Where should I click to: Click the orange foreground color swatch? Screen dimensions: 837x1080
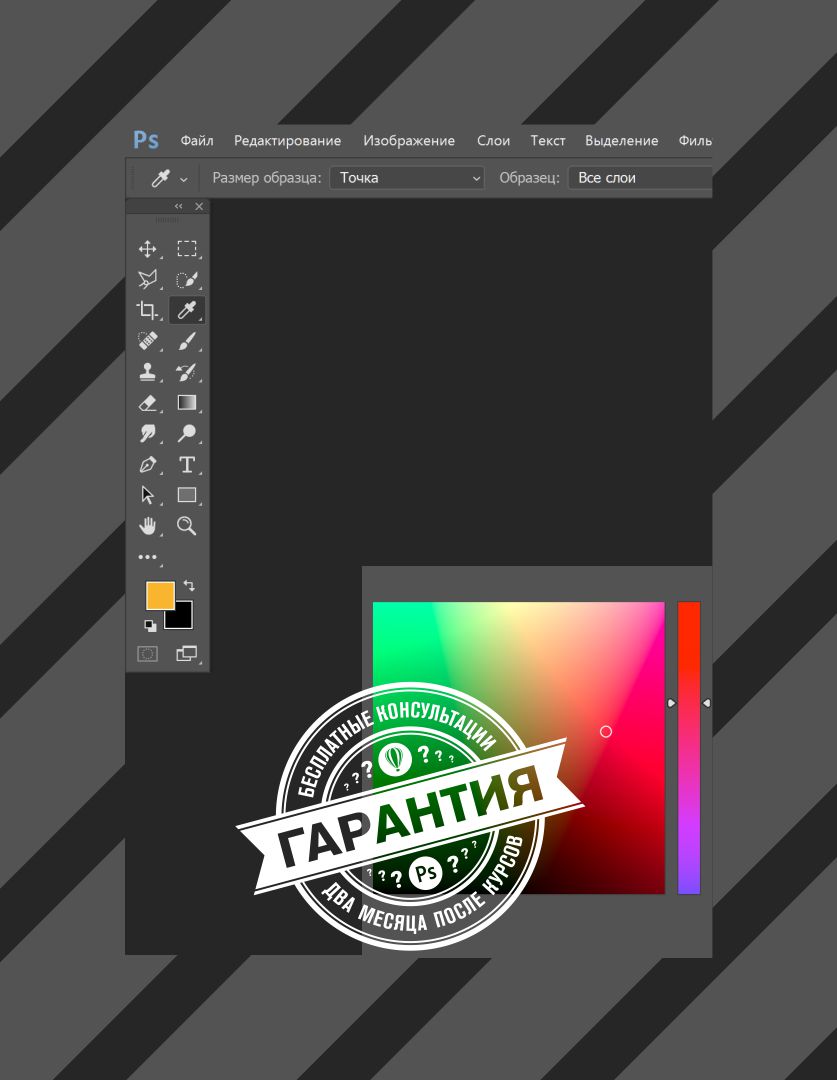(160, 595)
